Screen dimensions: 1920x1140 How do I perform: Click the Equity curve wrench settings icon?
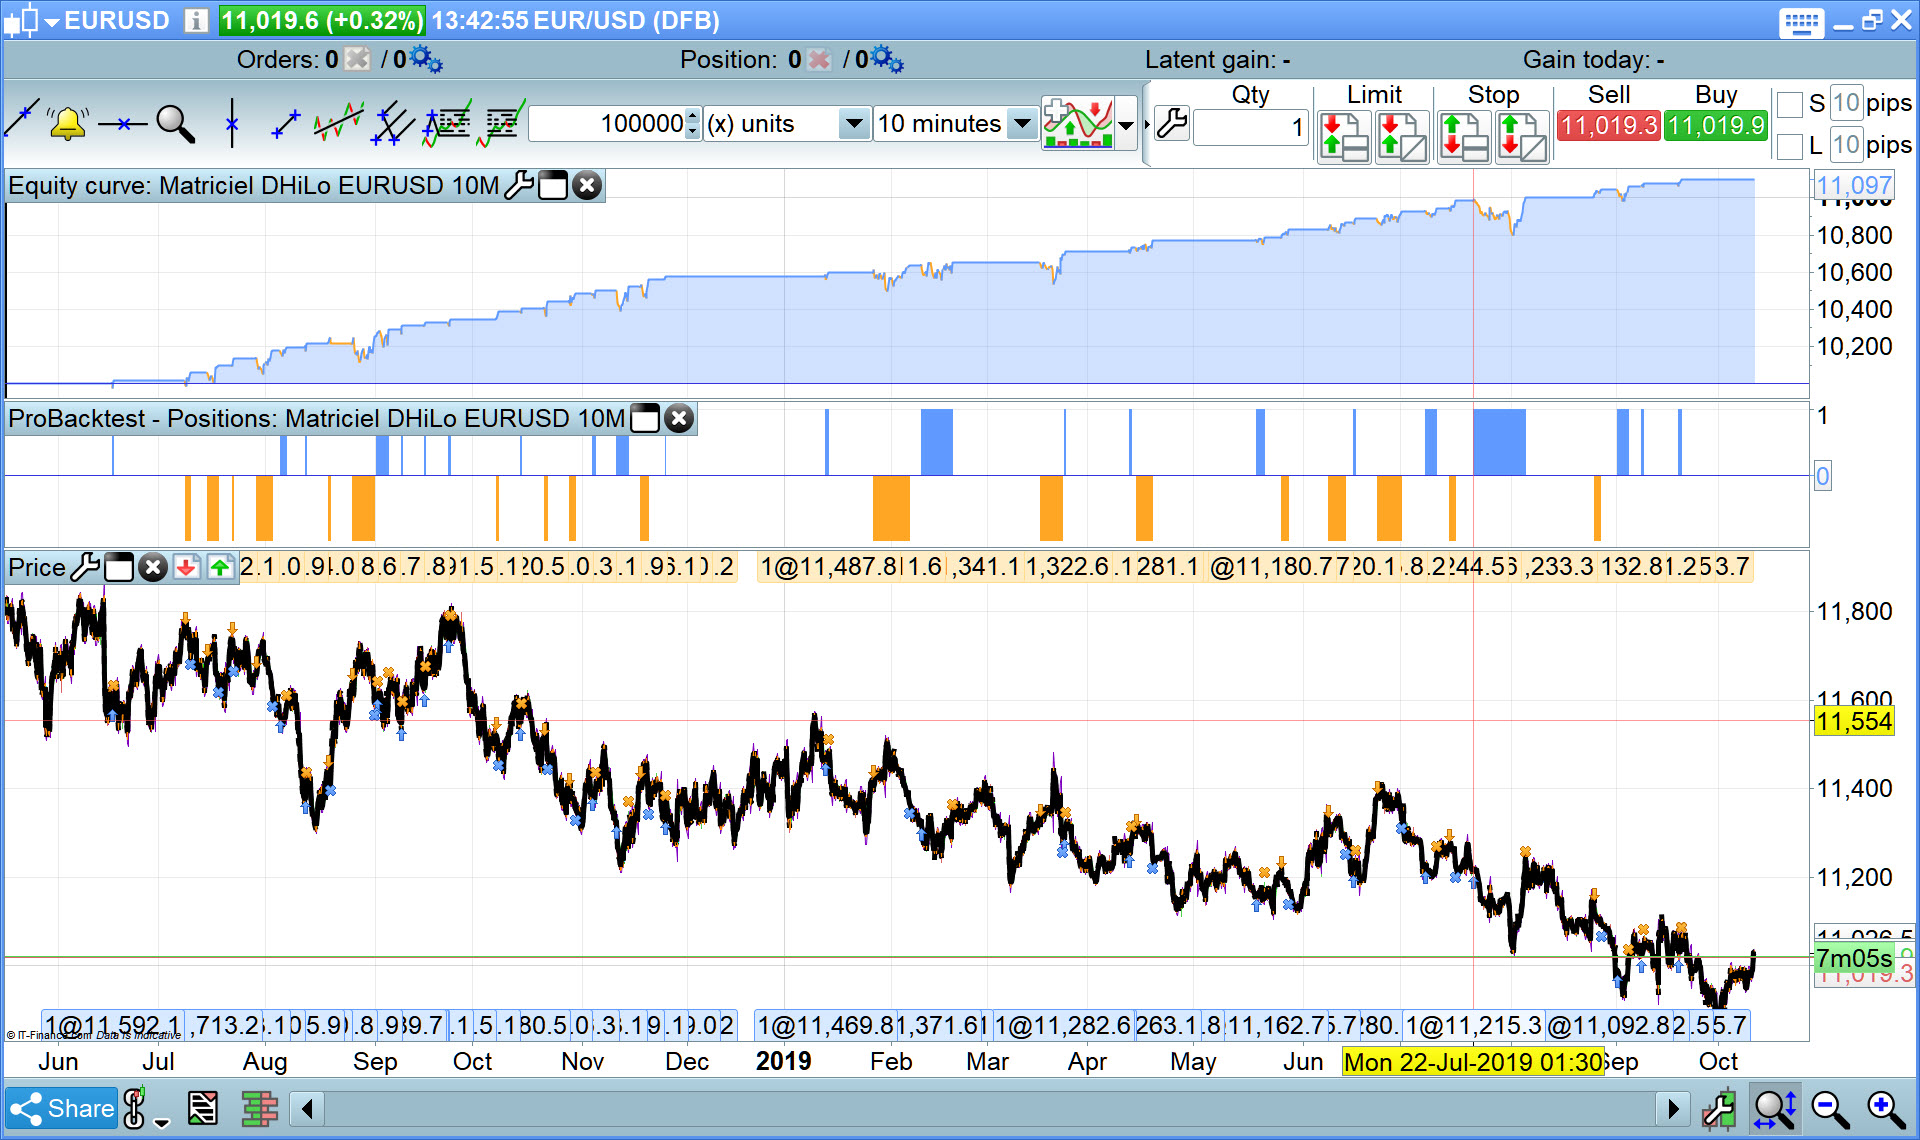[518, 186]
